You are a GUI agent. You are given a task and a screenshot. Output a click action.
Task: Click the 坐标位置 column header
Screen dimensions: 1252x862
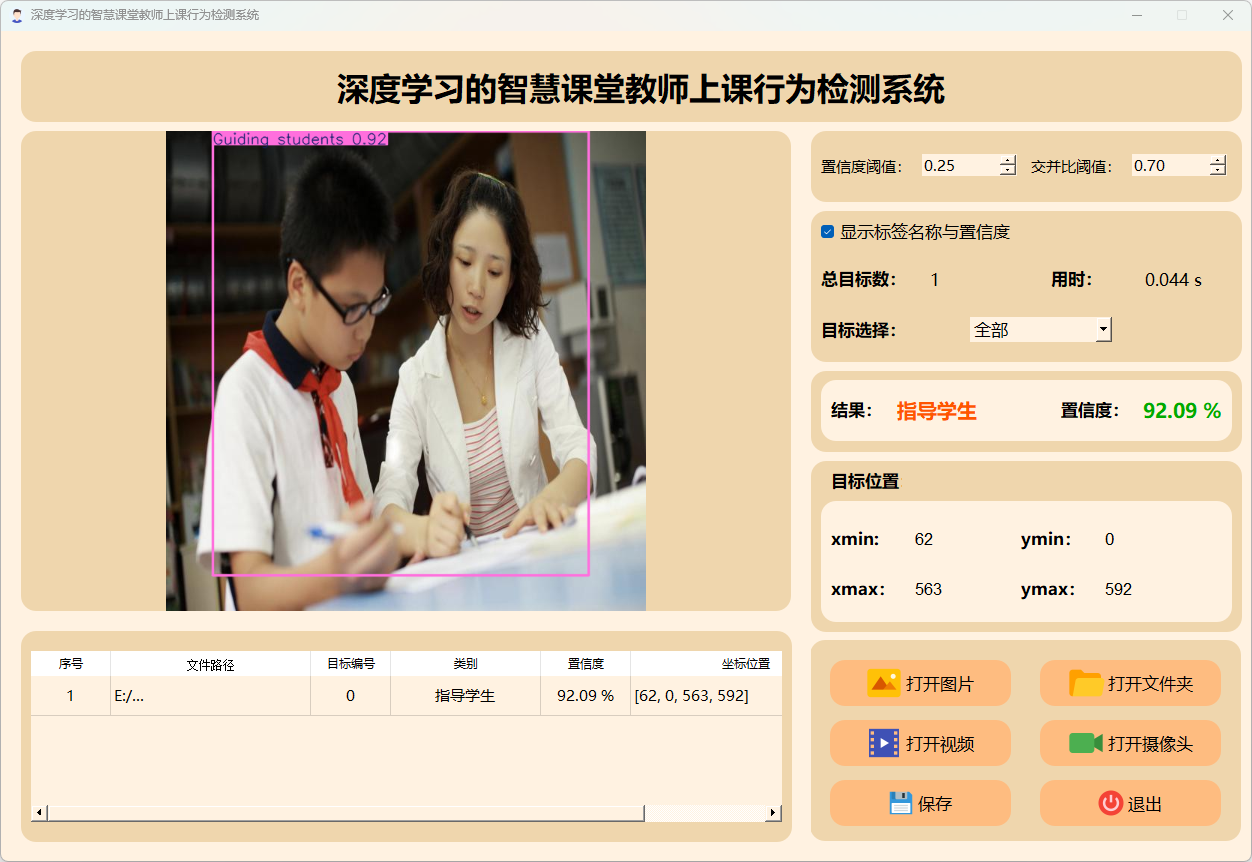(707, 664)
